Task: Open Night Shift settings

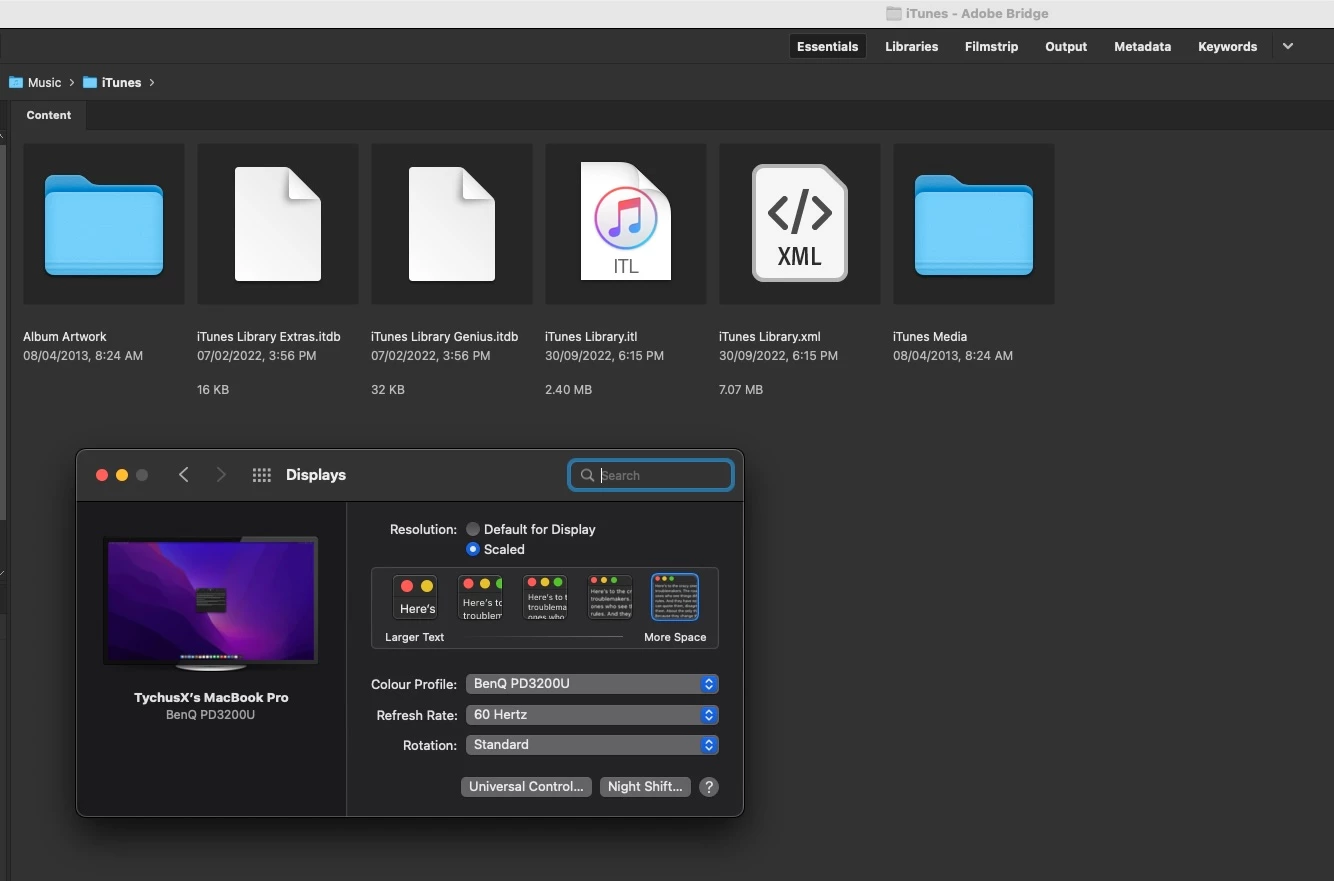Action: pos(645,787)
